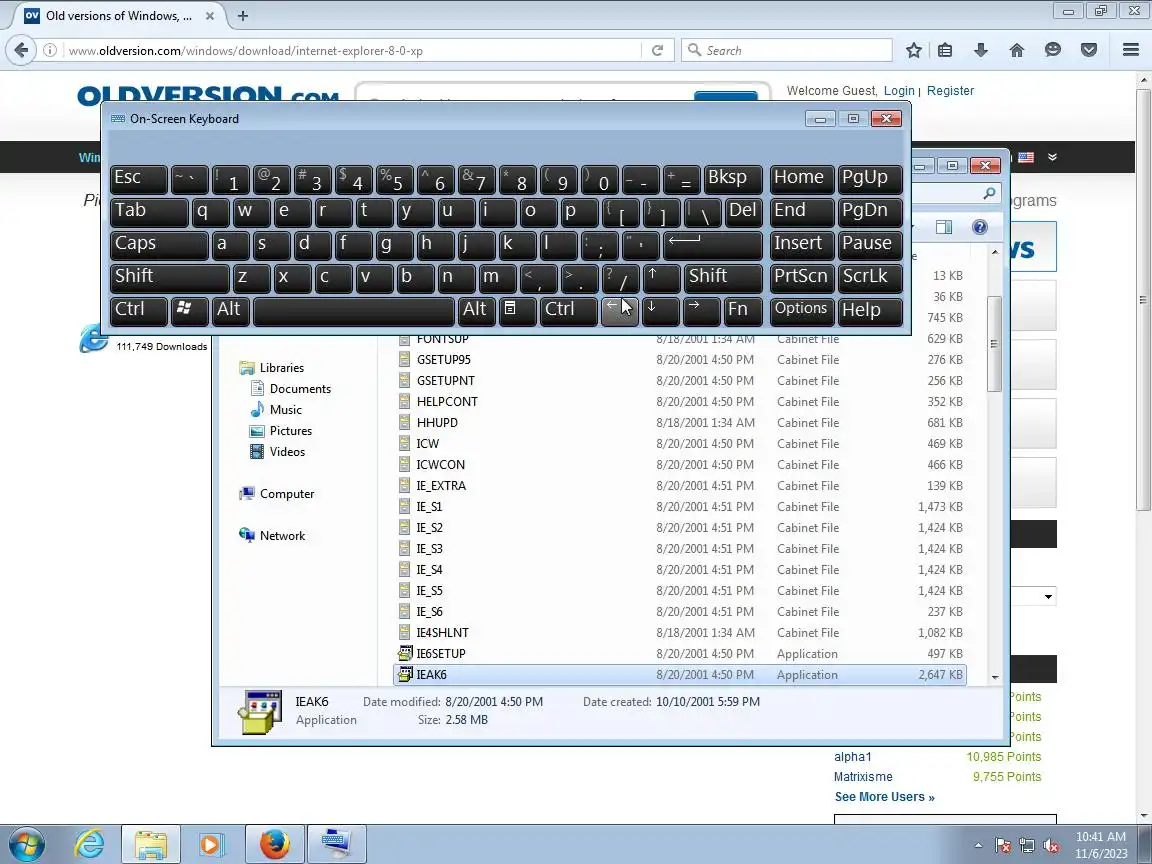
Task: Toggle the Caps lock key
Action: tap(159, 245)
